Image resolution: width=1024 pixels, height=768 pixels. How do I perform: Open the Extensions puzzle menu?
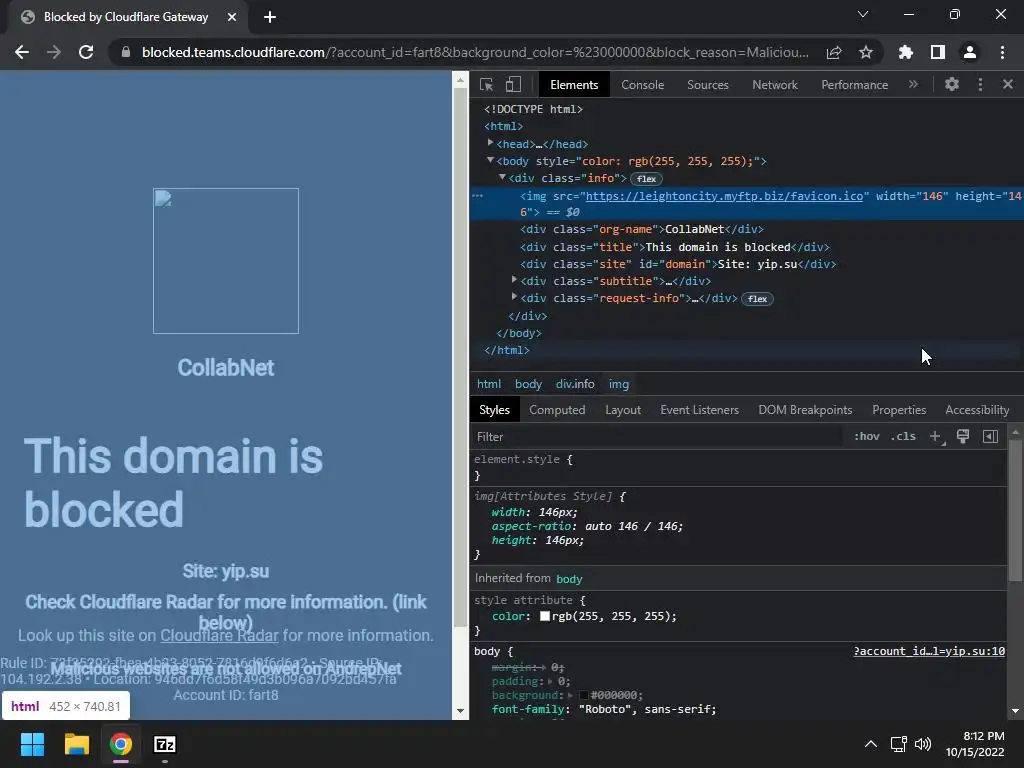(x=906, y=52)
